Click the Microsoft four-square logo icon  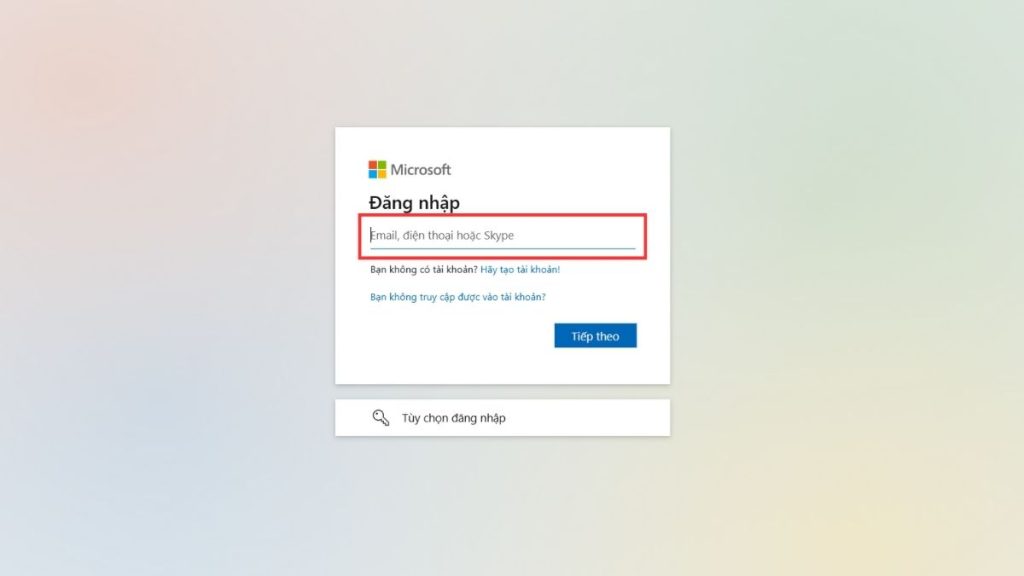(377, 170)
